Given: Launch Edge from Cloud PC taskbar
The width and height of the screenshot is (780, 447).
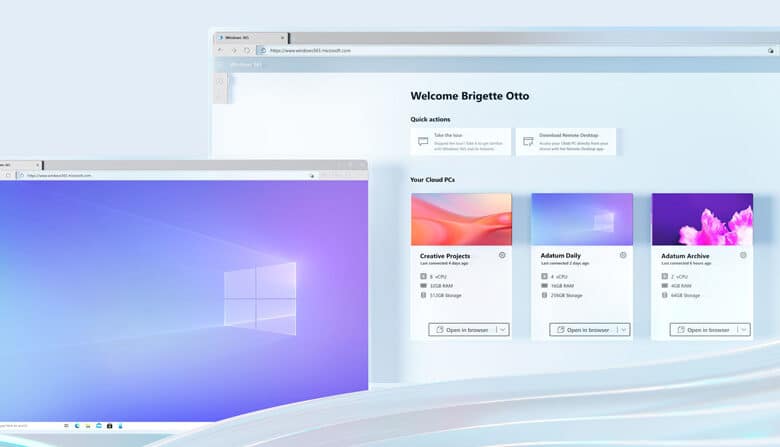Looking at the screenshot, I should 77,426.
